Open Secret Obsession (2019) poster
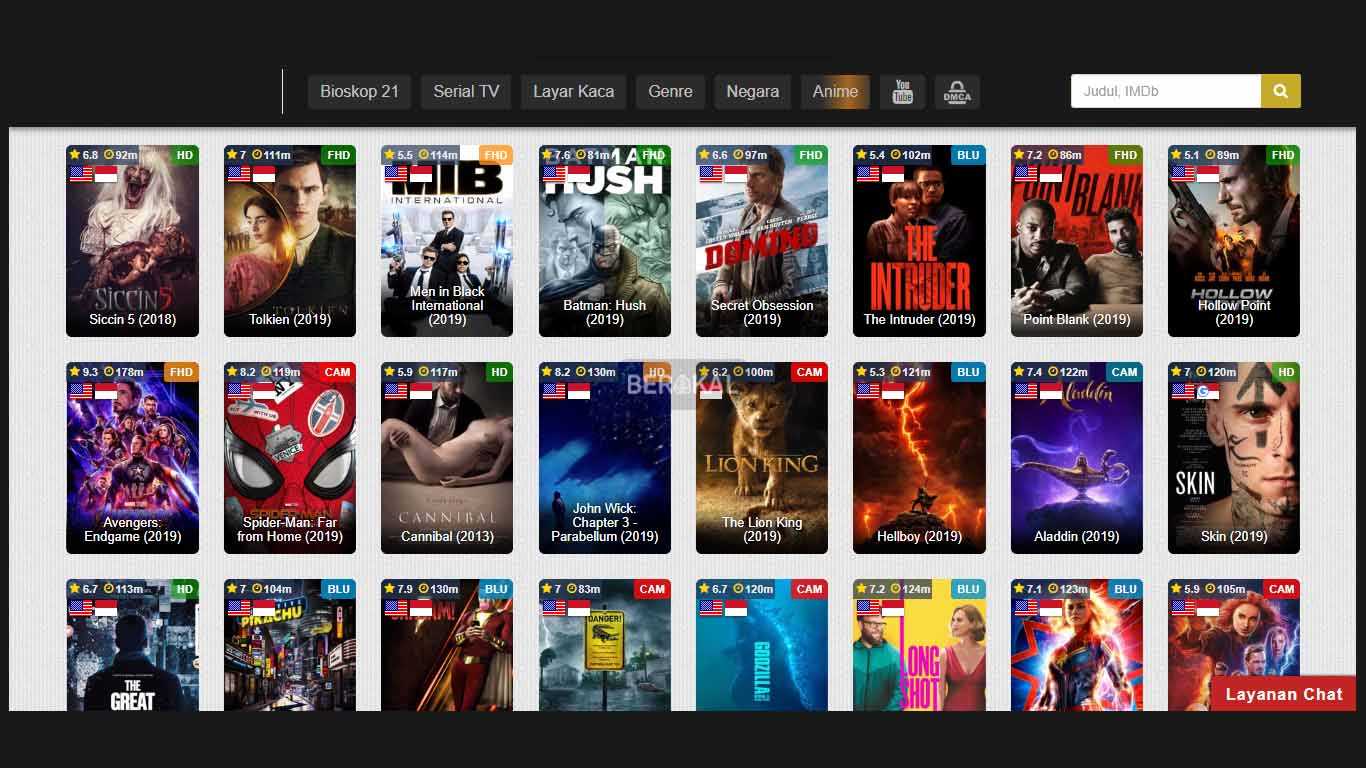Image resolution: width=1366 pixels, height=768 pixels. (x=762, y=241)
